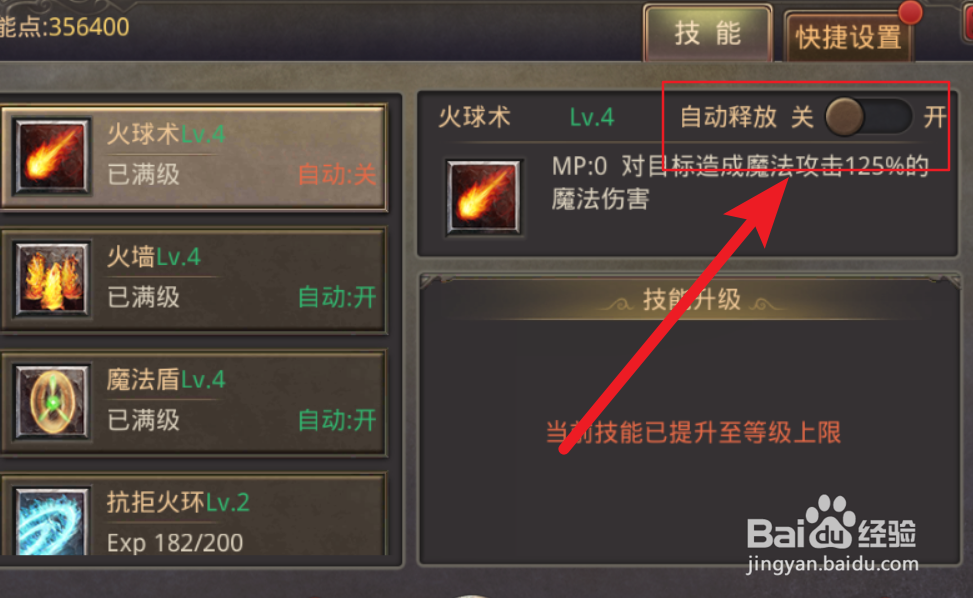973x598 pixels.
Task: Click the 技能点 356400 counter
Action: [x=65, y=27]
